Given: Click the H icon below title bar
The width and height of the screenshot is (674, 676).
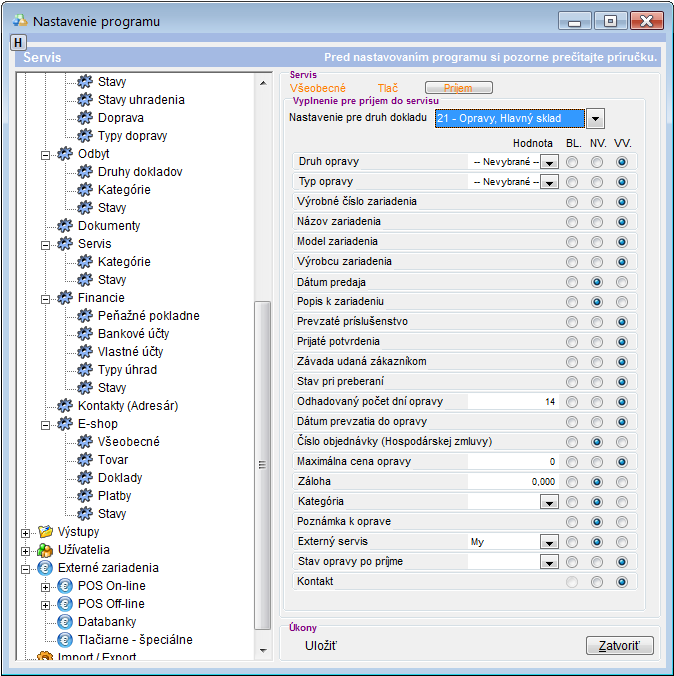Looking at the screenshot, I should click(x=18, y=42).
